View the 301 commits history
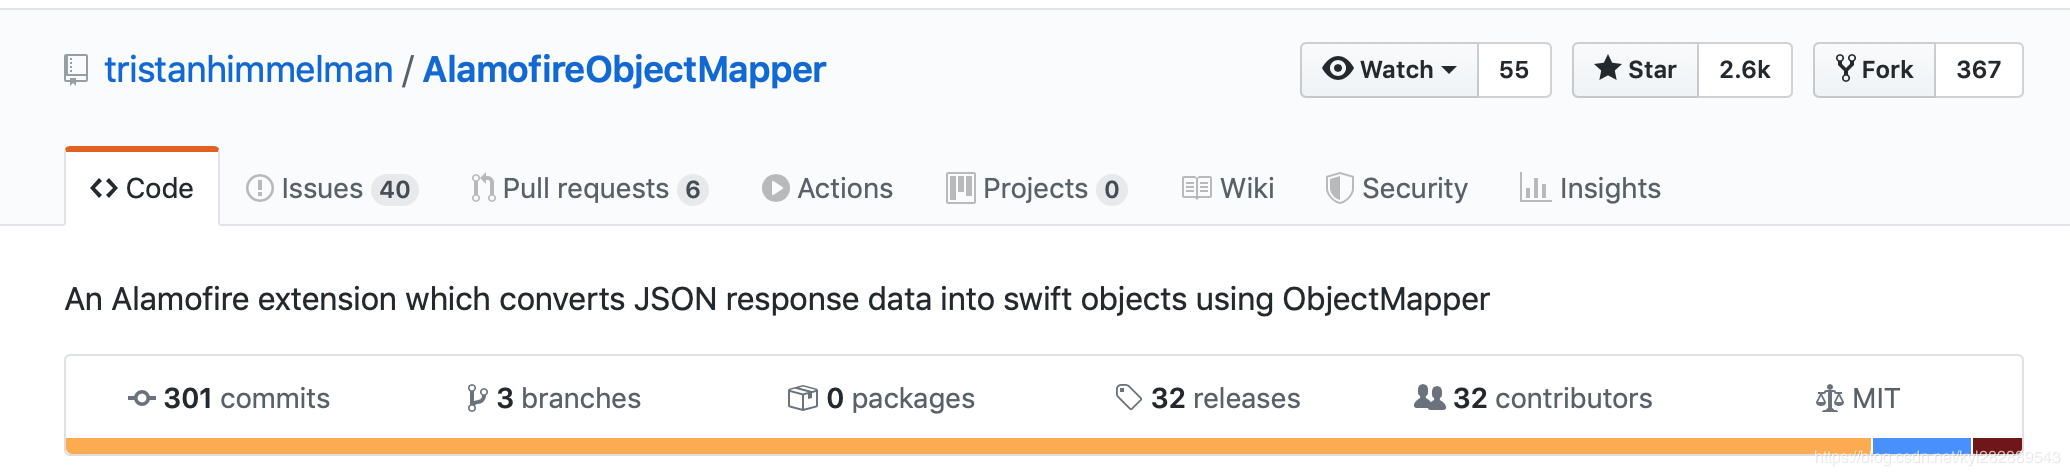Screen dimensions: 2070x476 (x=229, y=398)
